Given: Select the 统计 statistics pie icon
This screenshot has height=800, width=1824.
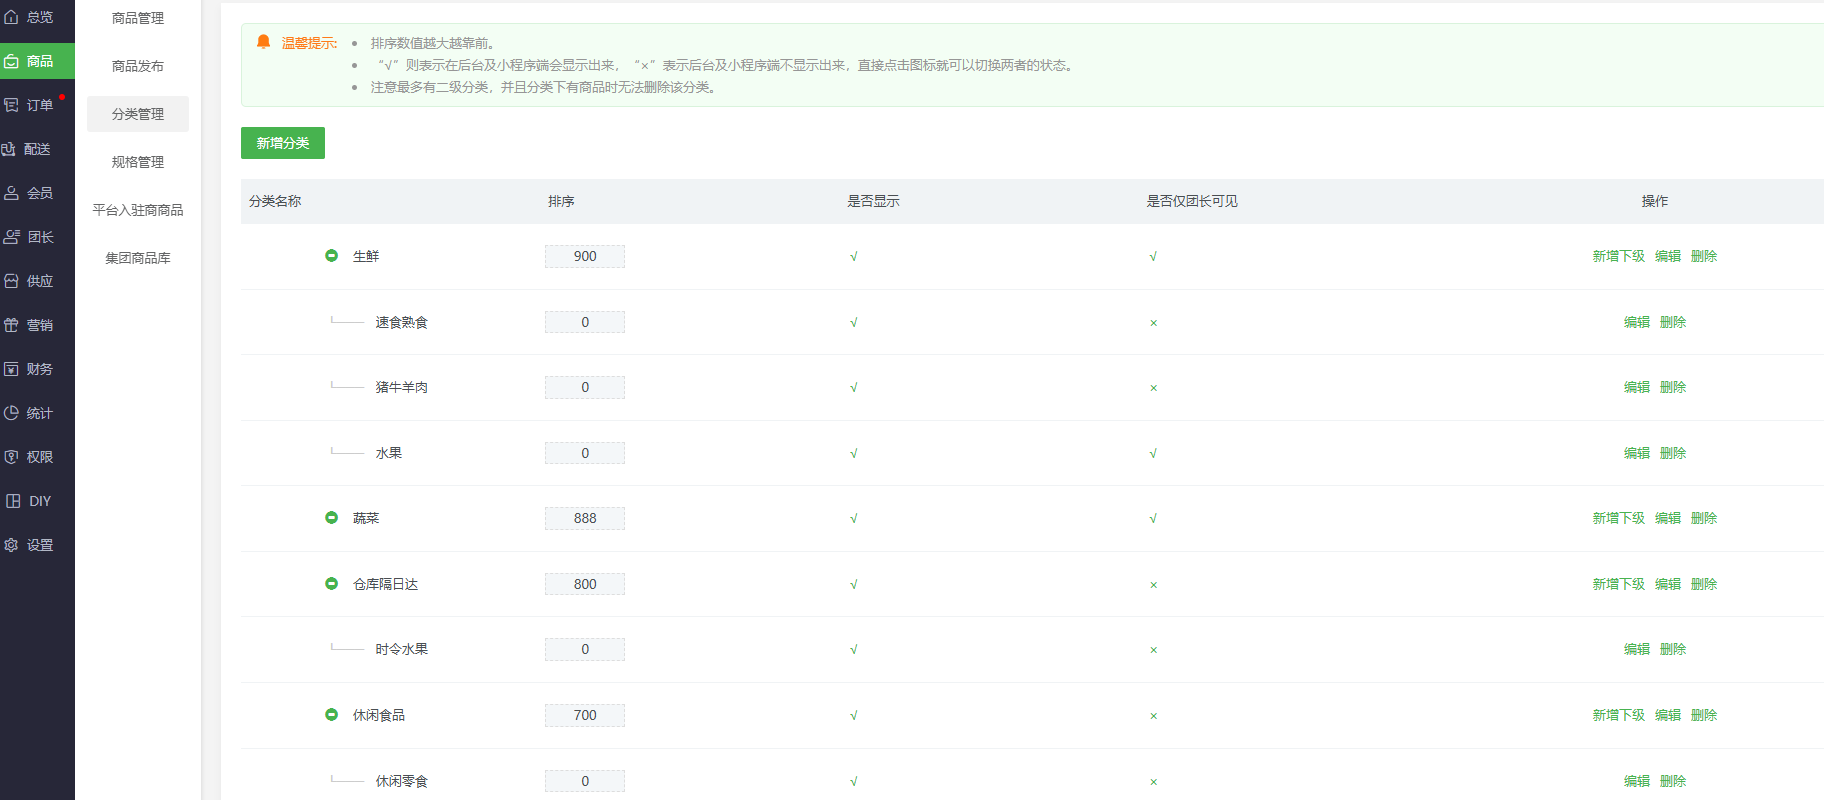Looking at the screenshot, I should click(x=11, y=413).
